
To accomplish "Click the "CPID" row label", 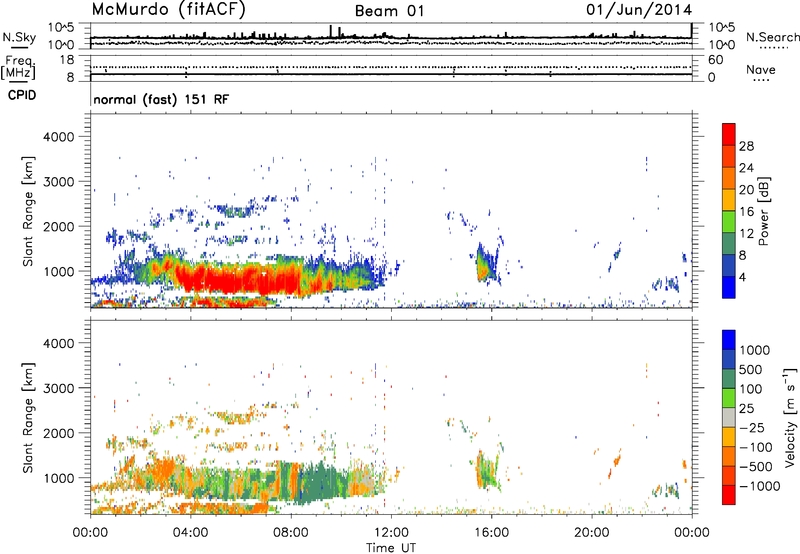I will click(x=22, y=95).
